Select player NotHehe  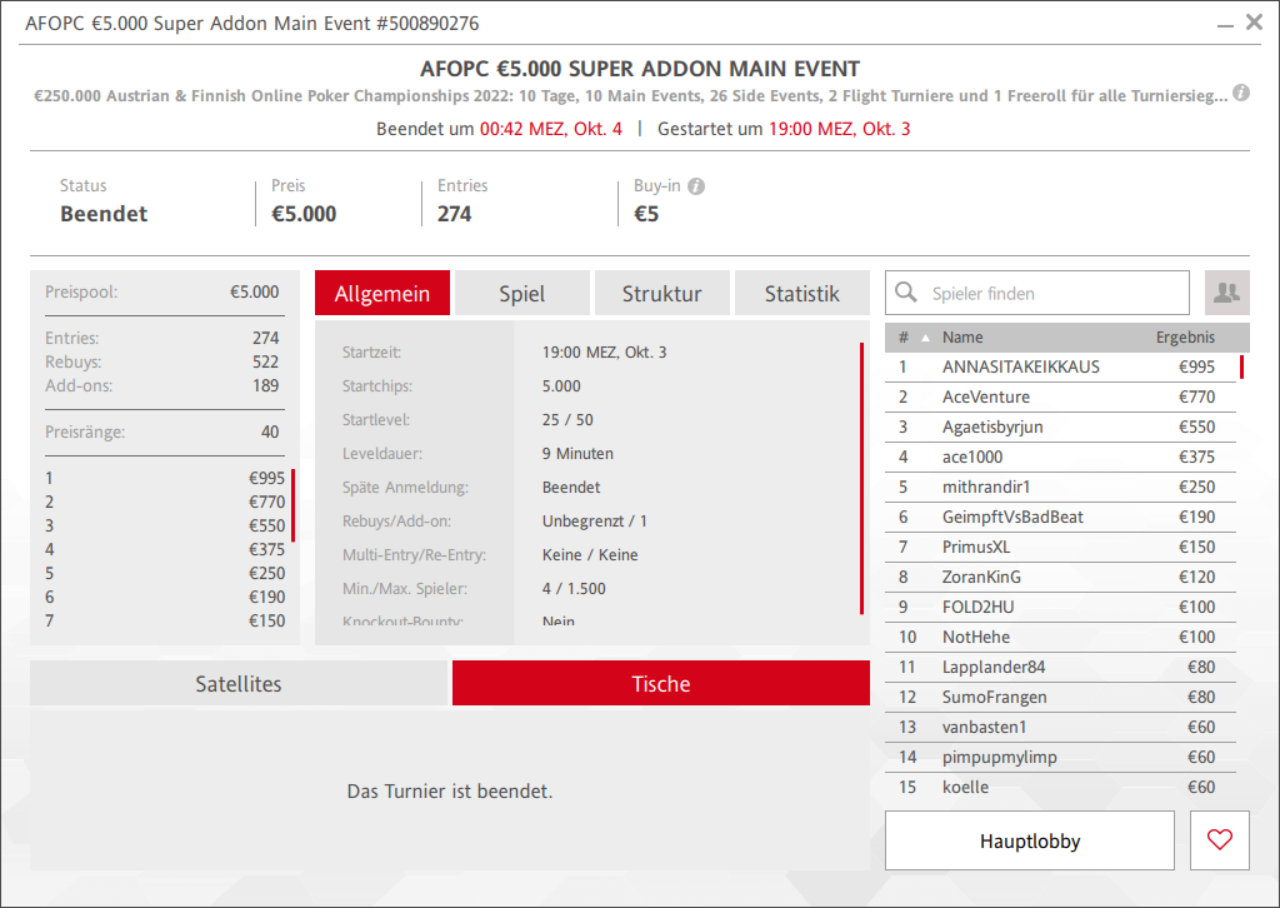click(x=1060, y=637)
